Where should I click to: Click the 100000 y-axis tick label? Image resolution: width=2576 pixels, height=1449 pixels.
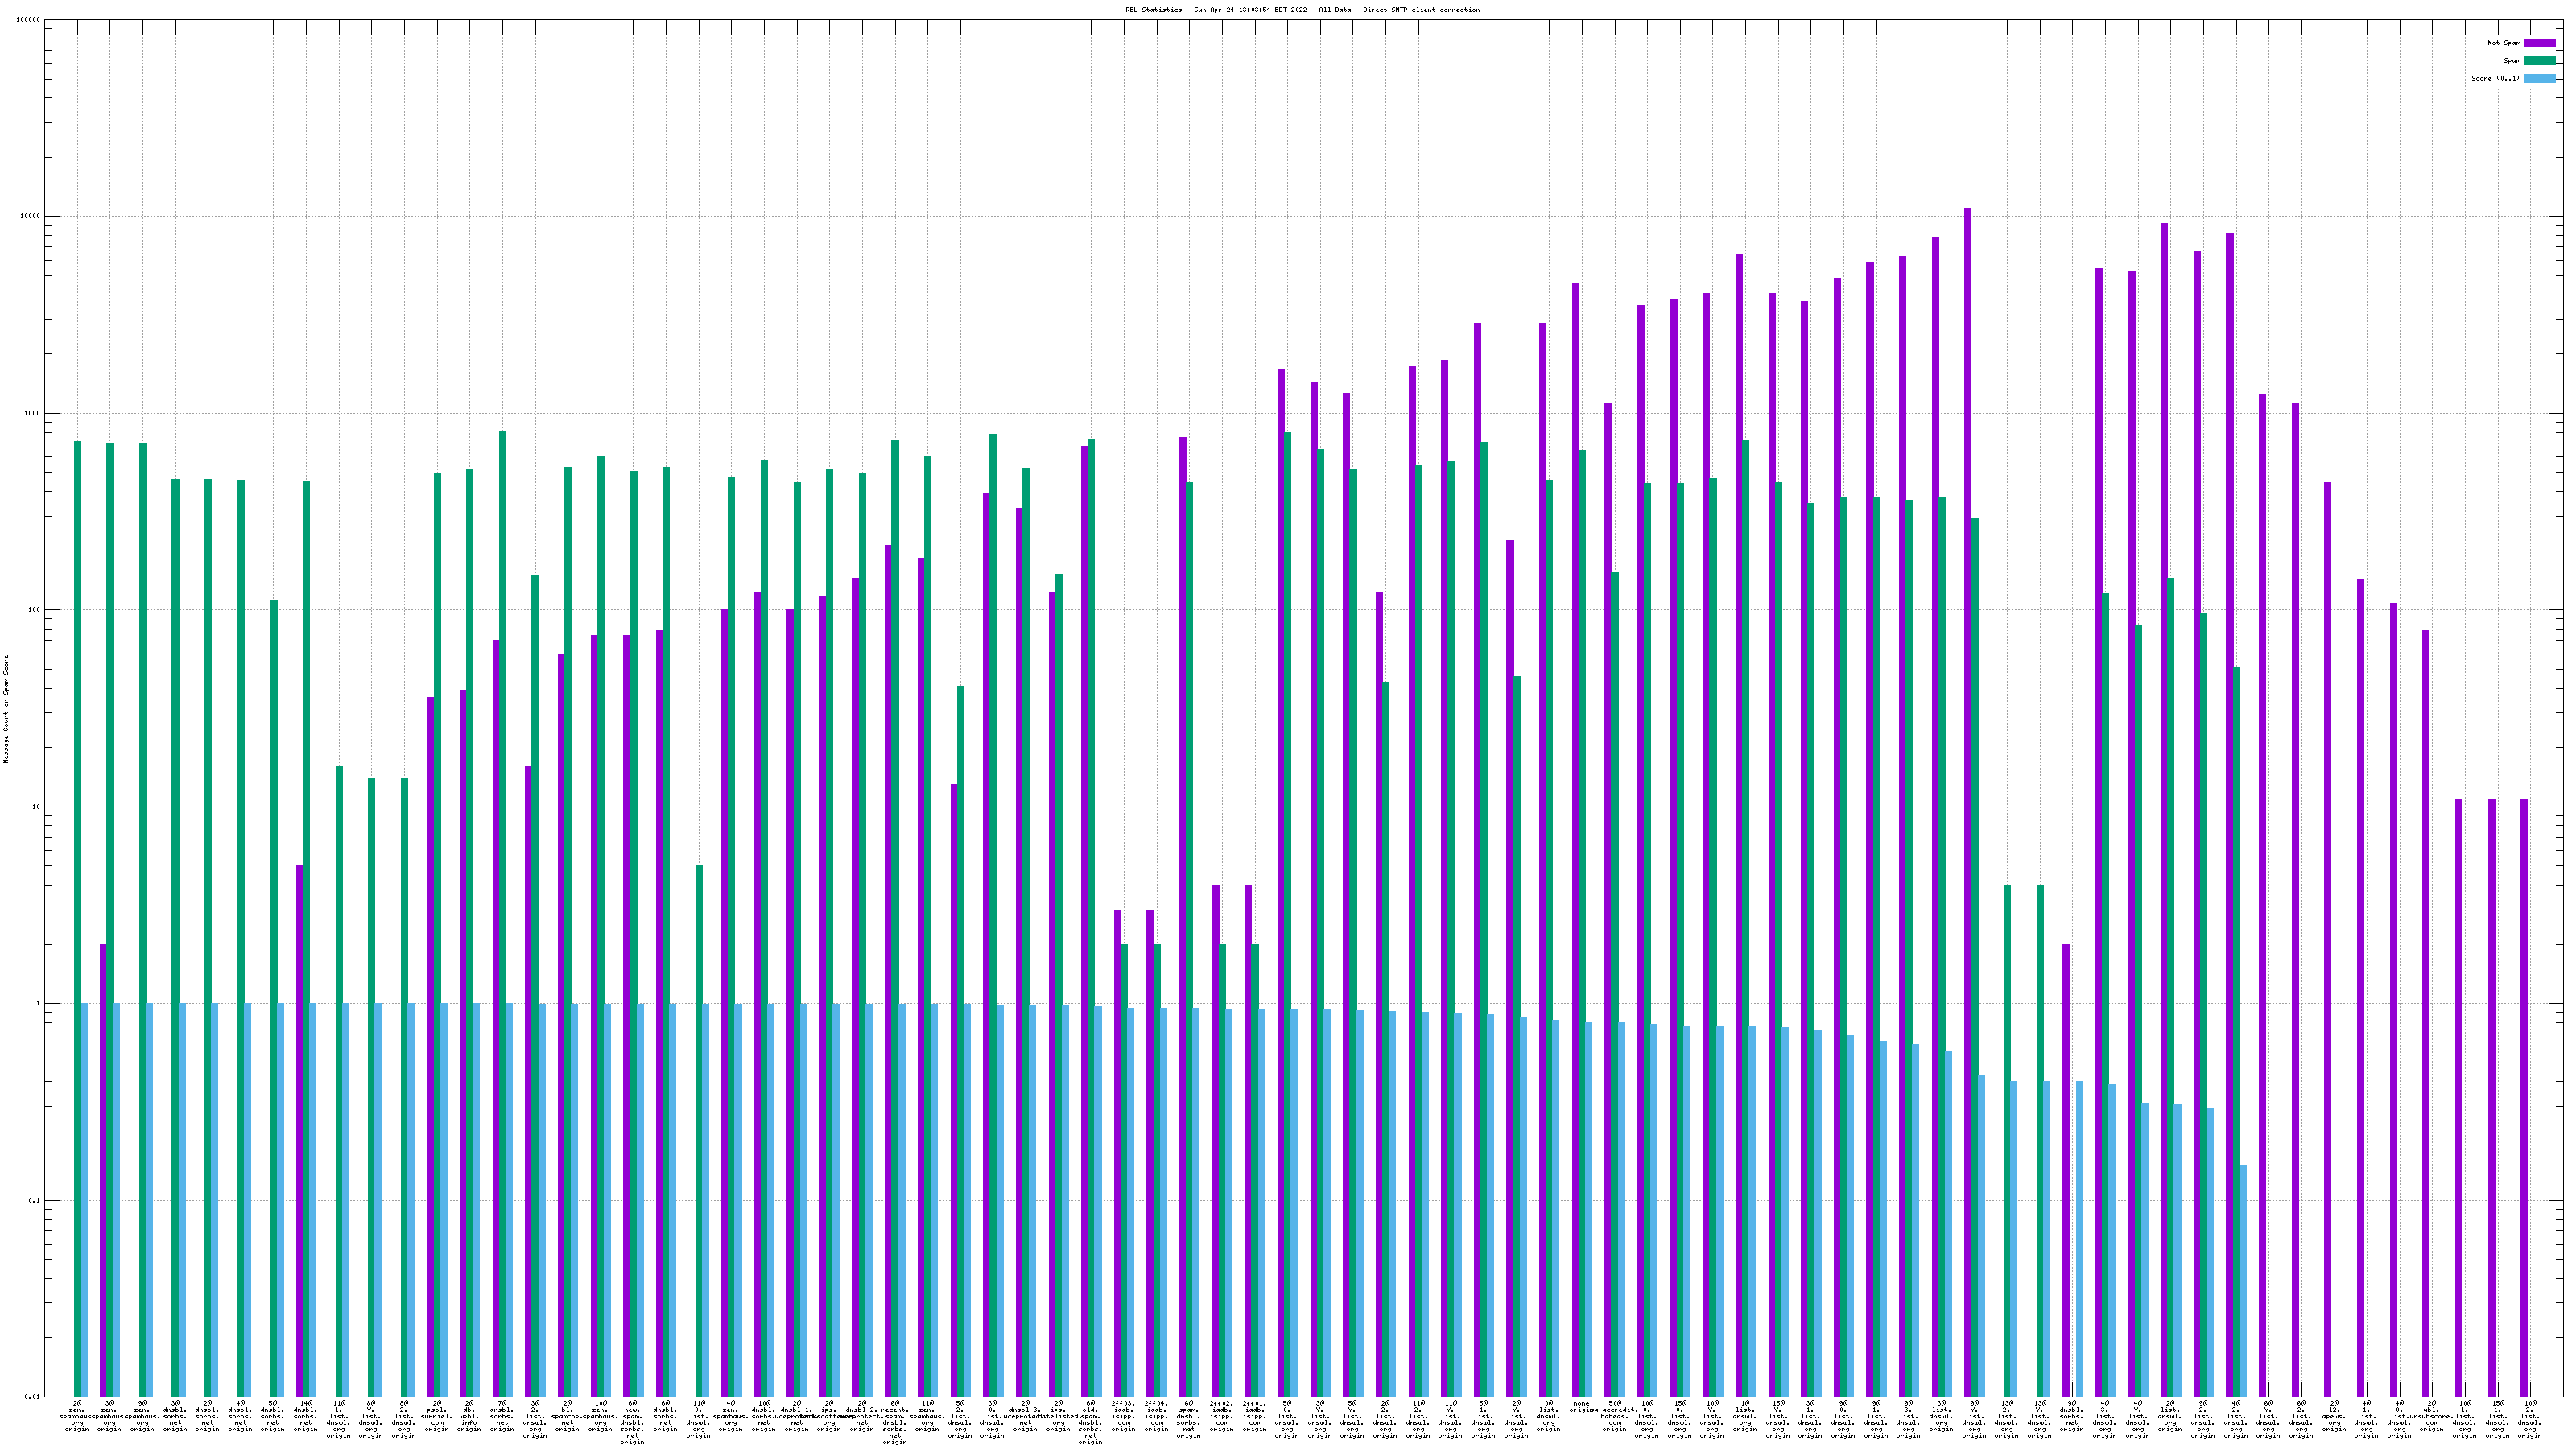click(x=28, y=20)
